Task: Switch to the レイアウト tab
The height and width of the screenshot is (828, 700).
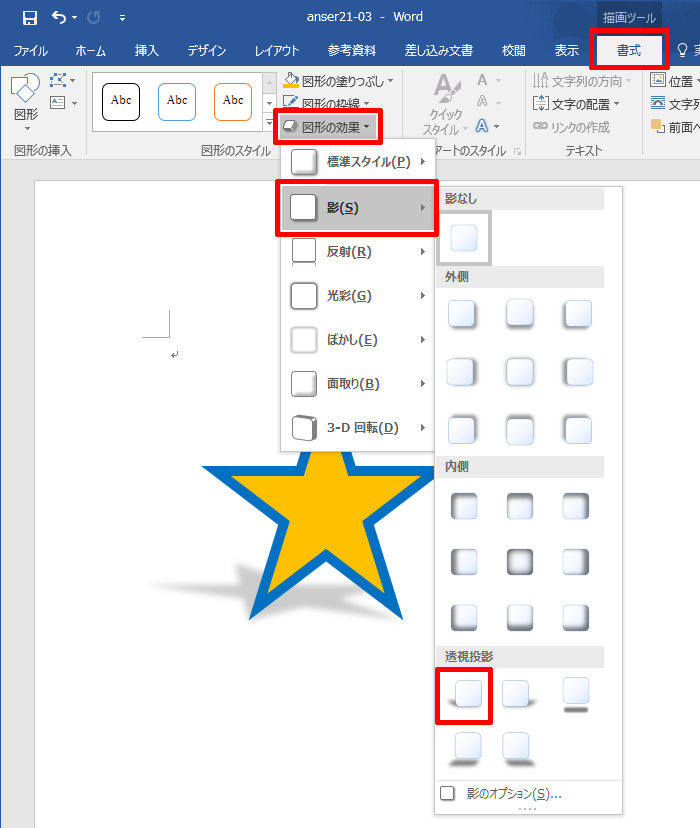Action: [277, 51]
